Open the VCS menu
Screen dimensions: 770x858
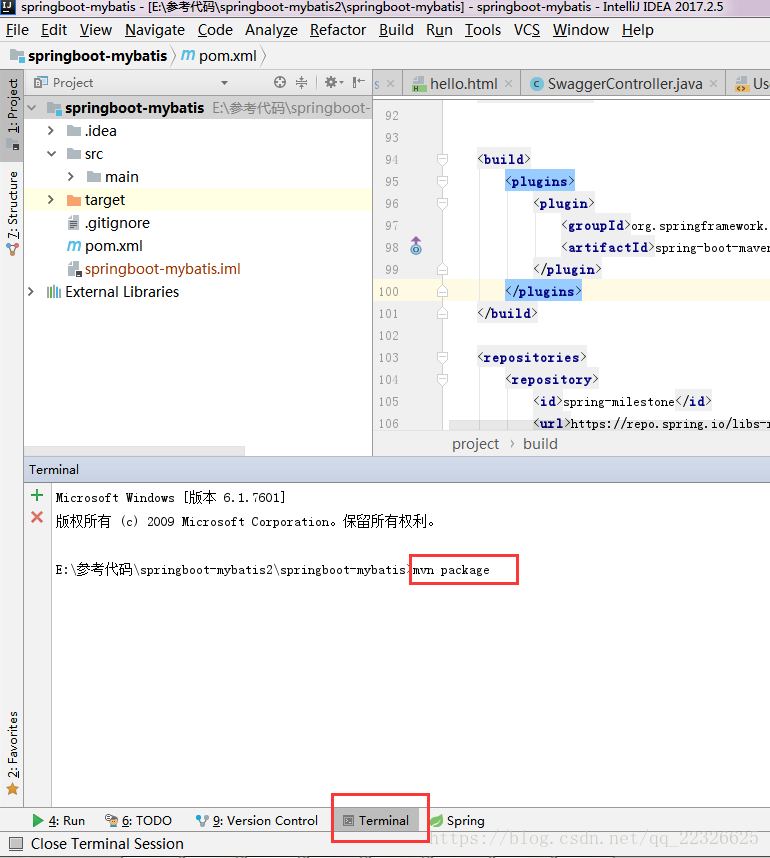(526, 30)
